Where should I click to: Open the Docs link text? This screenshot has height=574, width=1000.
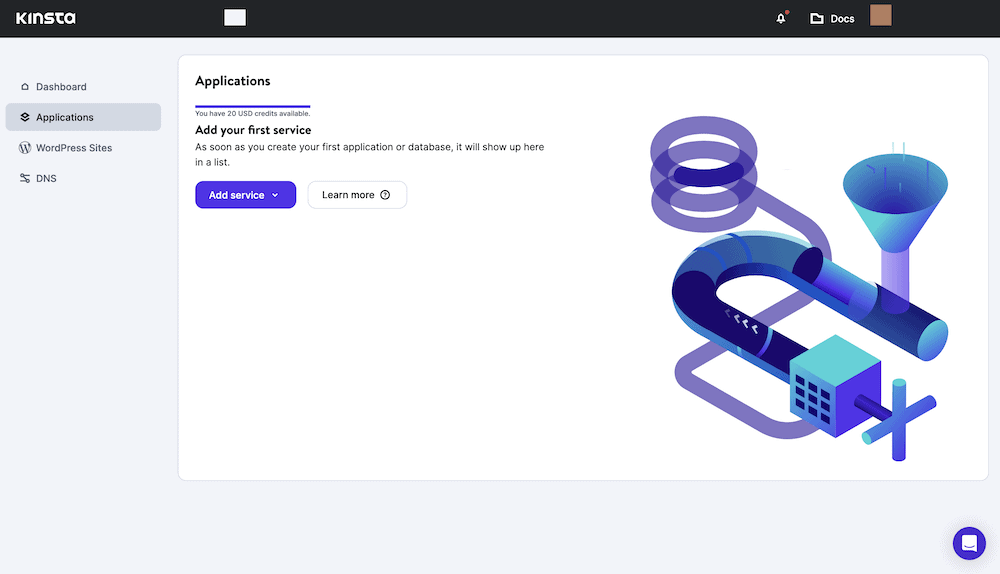tap(842, 19)
